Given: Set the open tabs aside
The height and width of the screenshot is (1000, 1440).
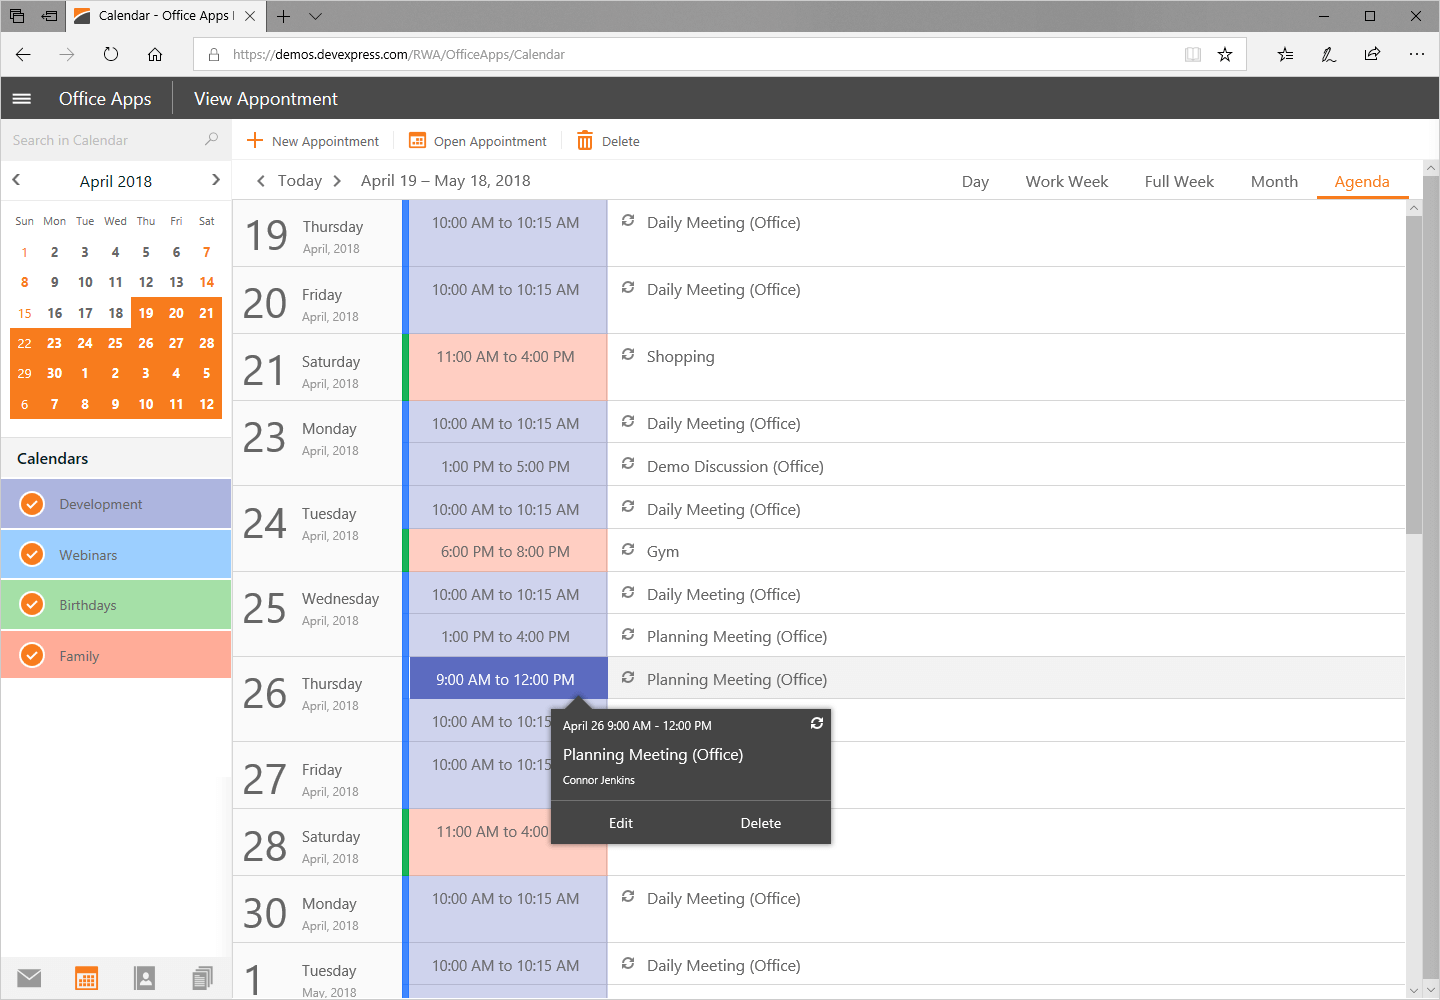Looking at the screenshot, I should pyautogui.click(x=49, y=16).
